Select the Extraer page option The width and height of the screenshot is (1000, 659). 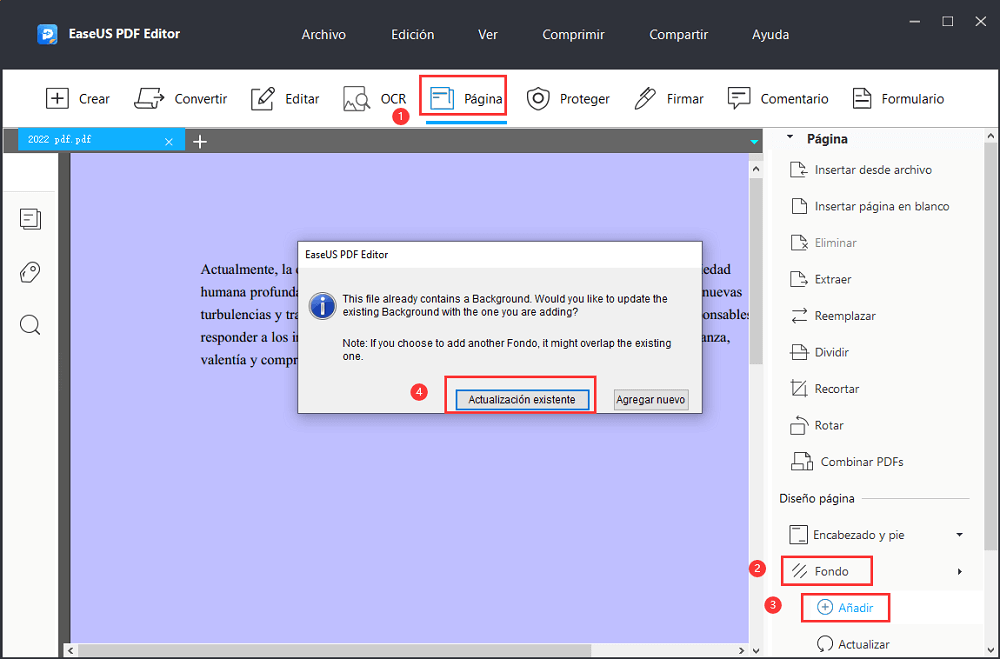point(821,279)
